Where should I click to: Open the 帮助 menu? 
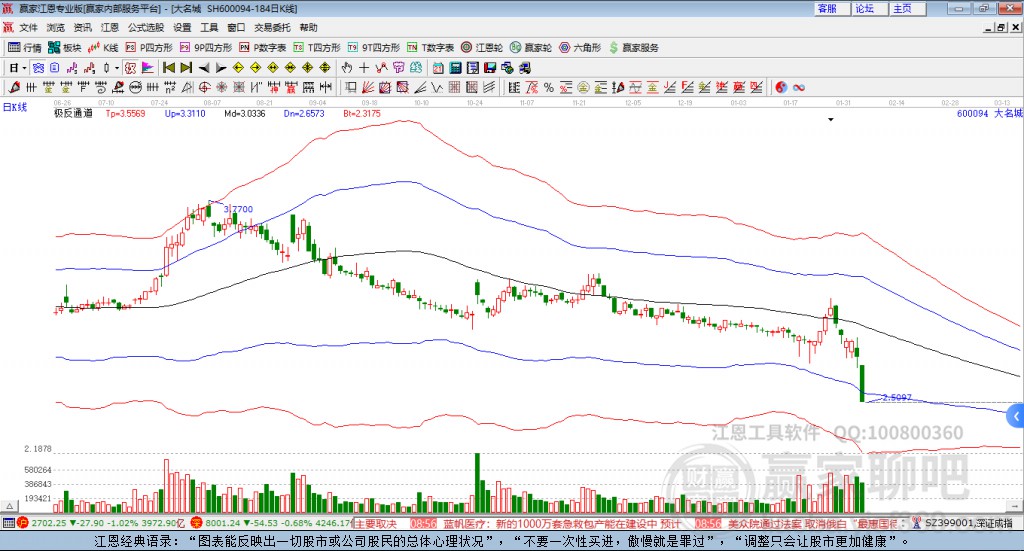308,27
